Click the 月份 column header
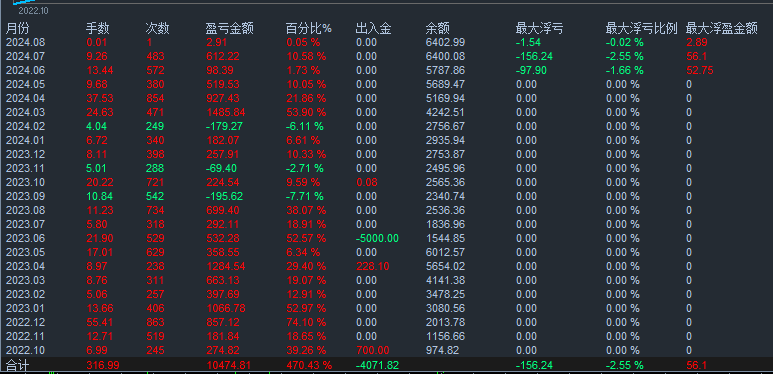773x374 pixels. coord(18,29)
